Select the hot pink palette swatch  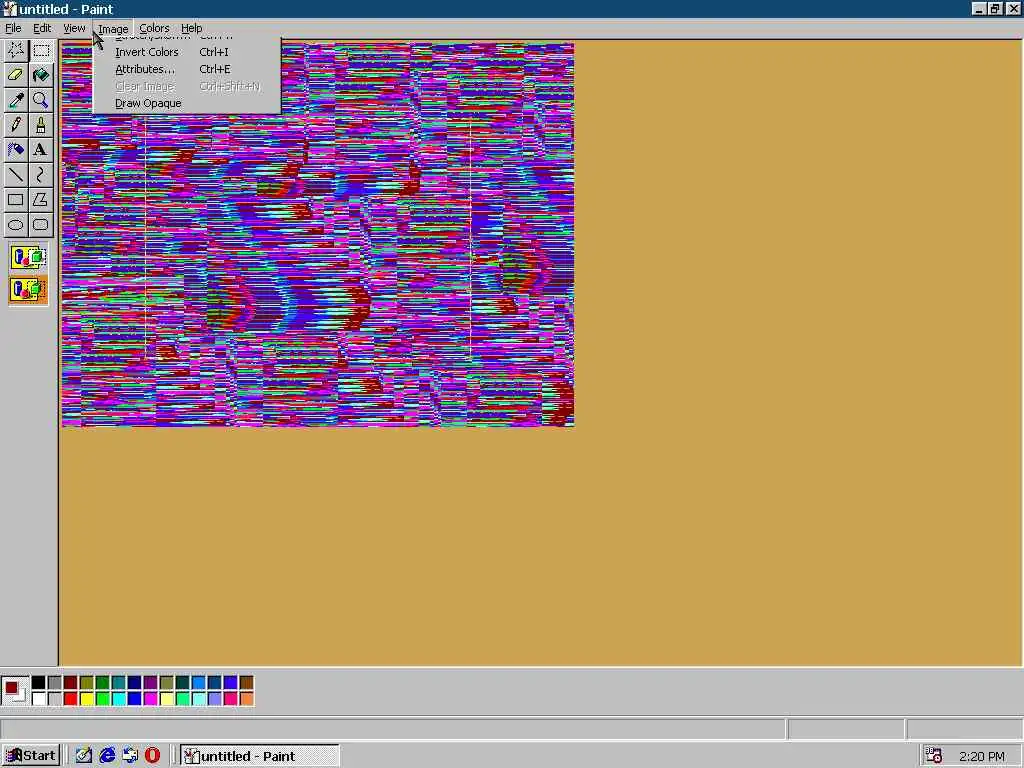(231, 699)
